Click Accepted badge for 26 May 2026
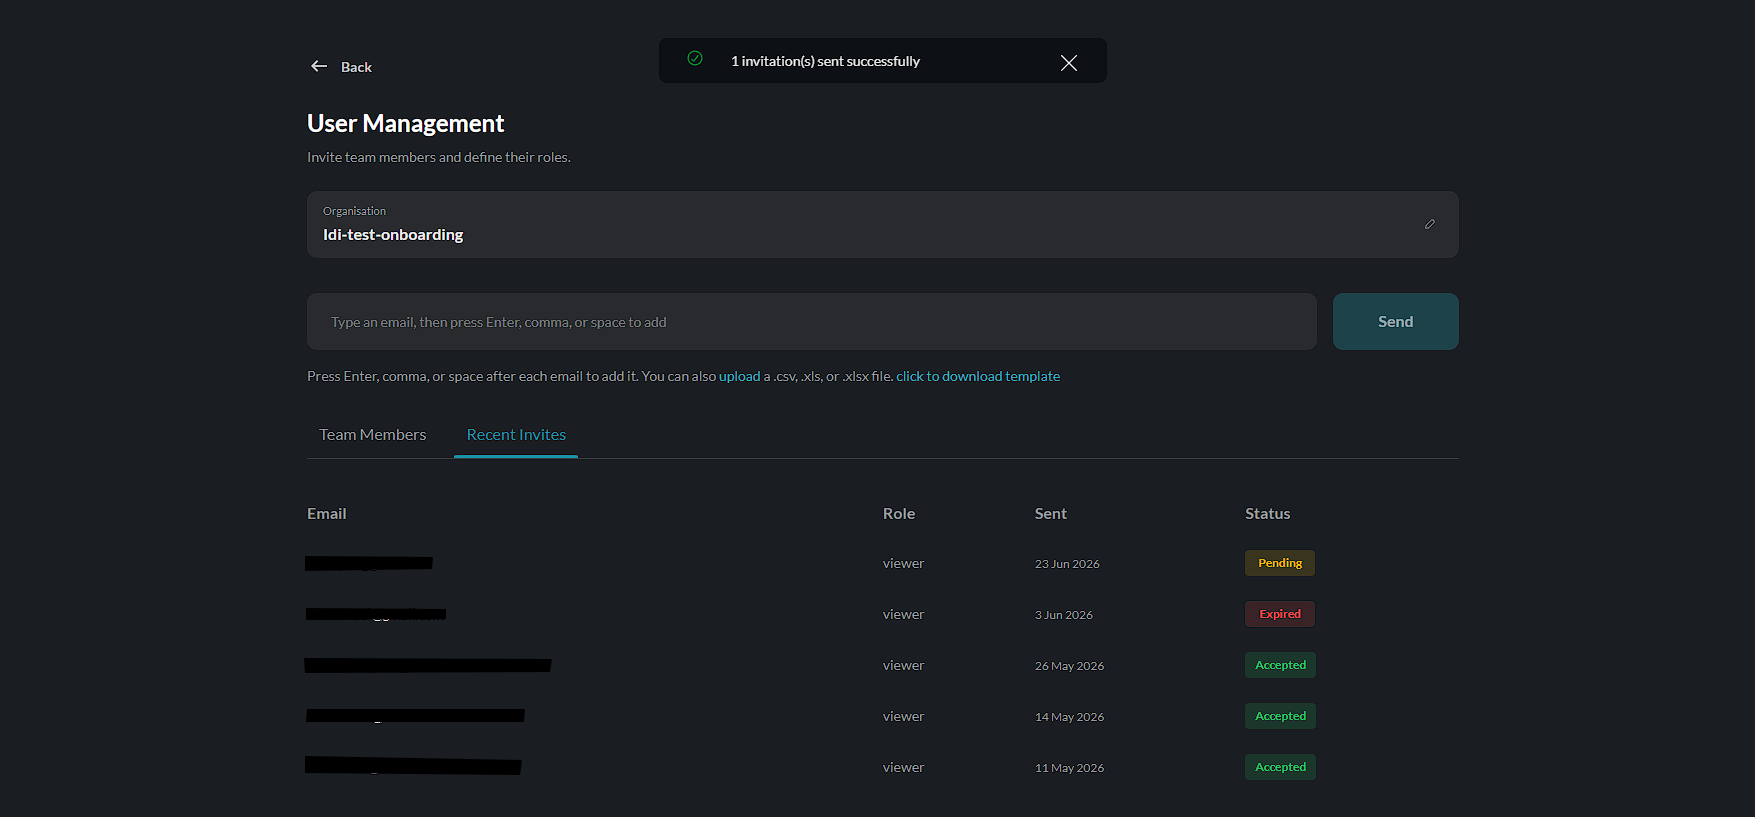Image resolution: width=1755 pixels, height=817 pixels. [x=1280, y=665]
